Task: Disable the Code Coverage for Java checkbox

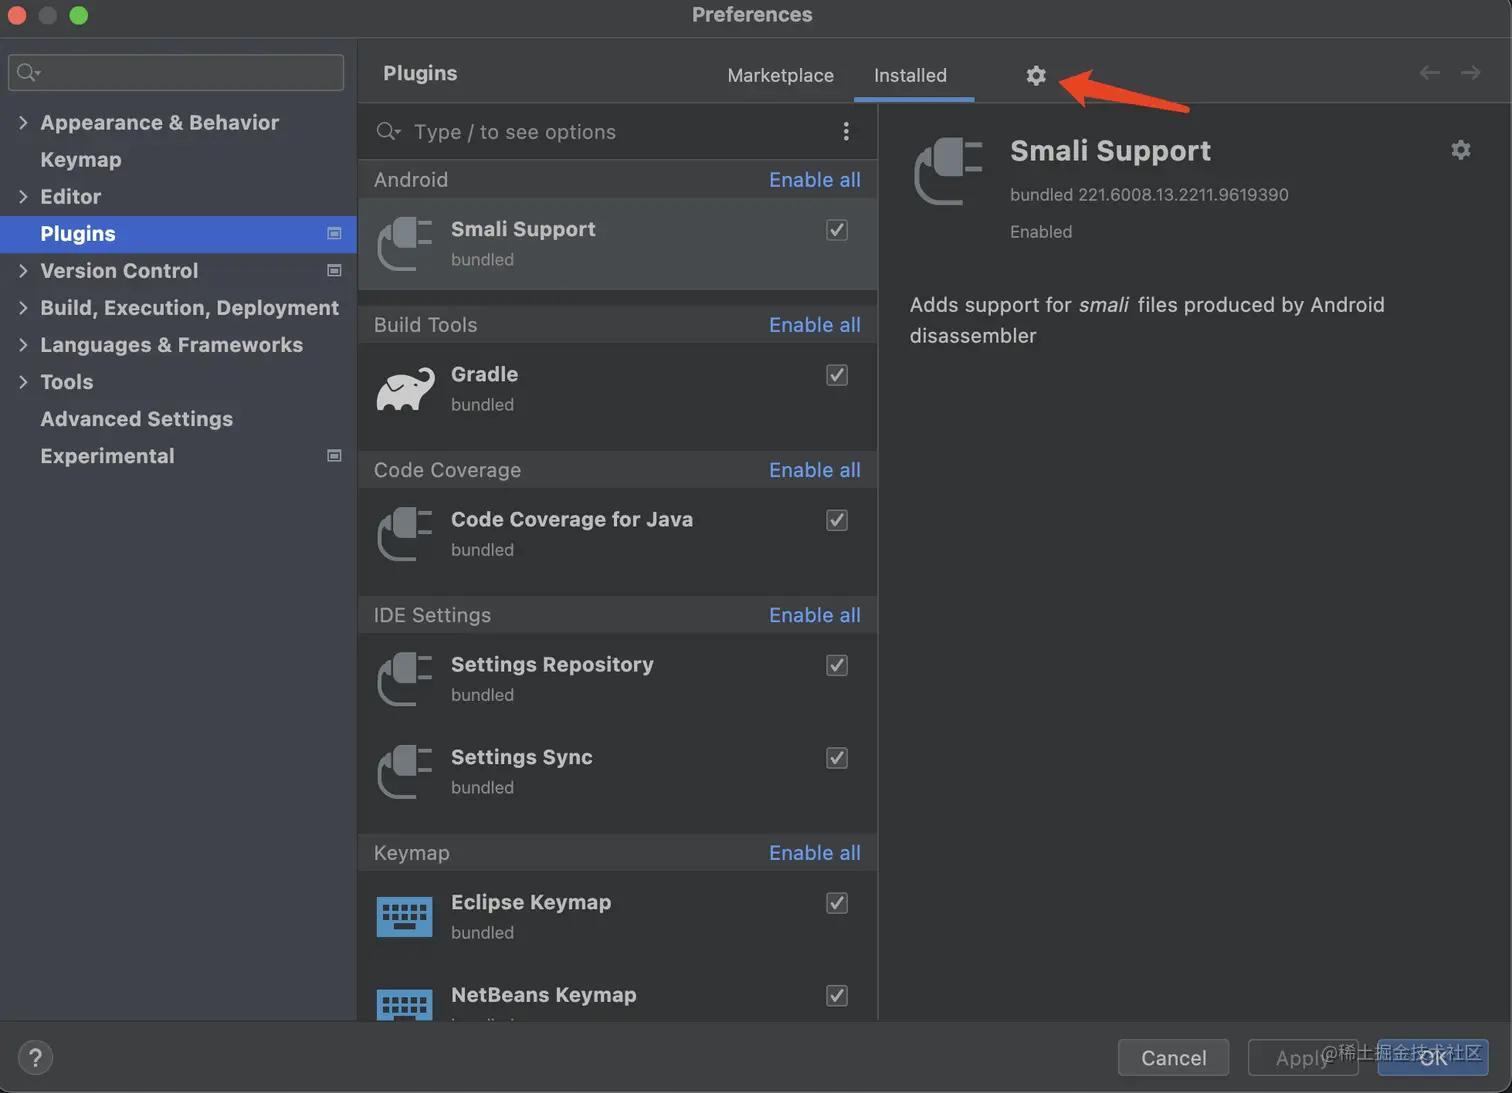Action: (837, 520)
